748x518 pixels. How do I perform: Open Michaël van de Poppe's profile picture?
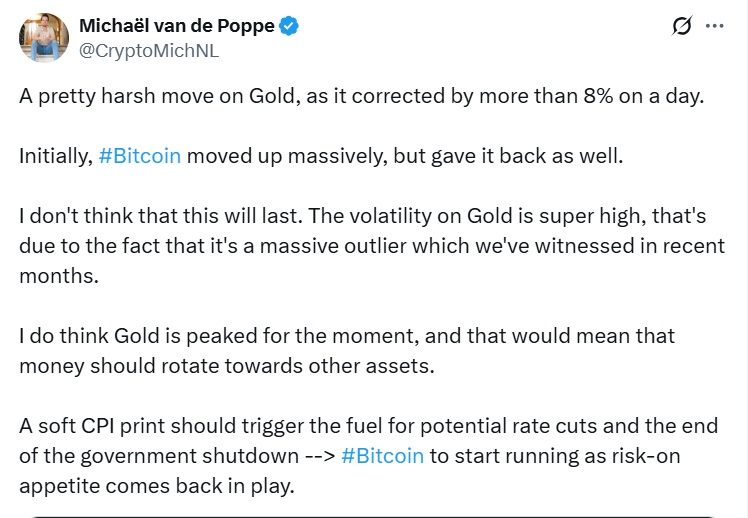pos(42,38)
